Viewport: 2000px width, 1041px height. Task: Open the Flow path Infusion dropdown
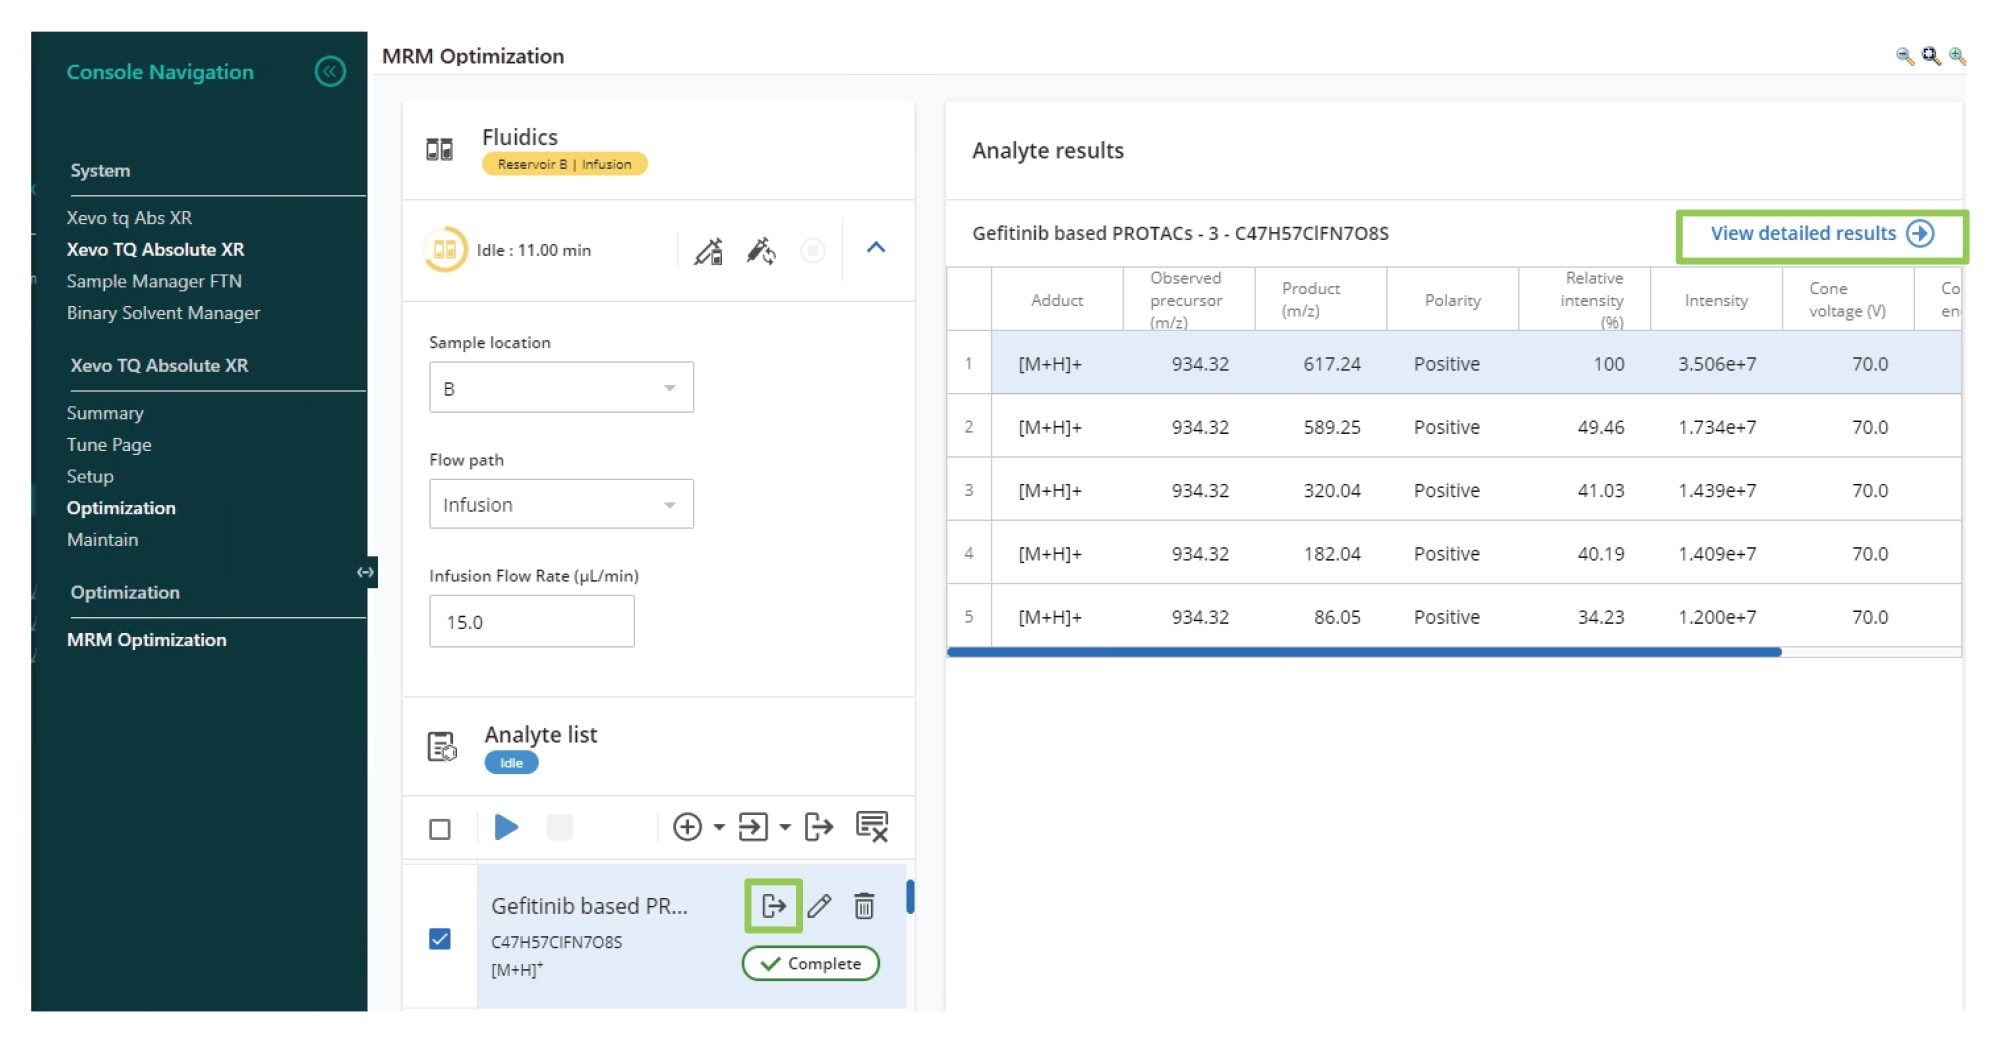[x=561, y=505]
